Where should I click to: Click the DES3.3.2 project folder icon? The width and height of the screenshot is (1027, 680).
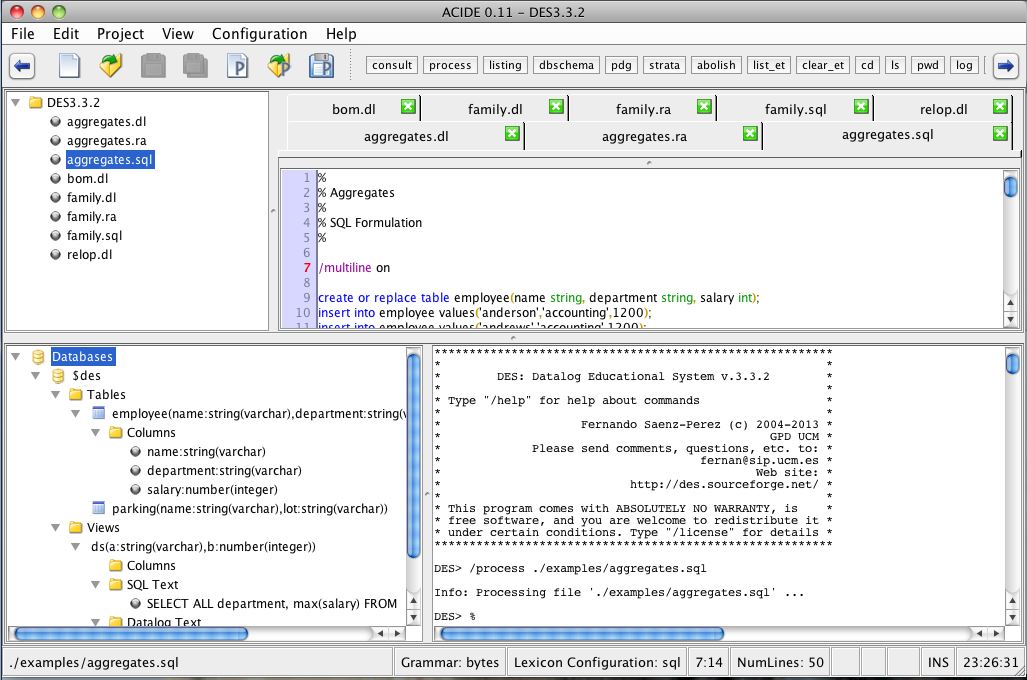pyautogui.click(x=36, y=103)
